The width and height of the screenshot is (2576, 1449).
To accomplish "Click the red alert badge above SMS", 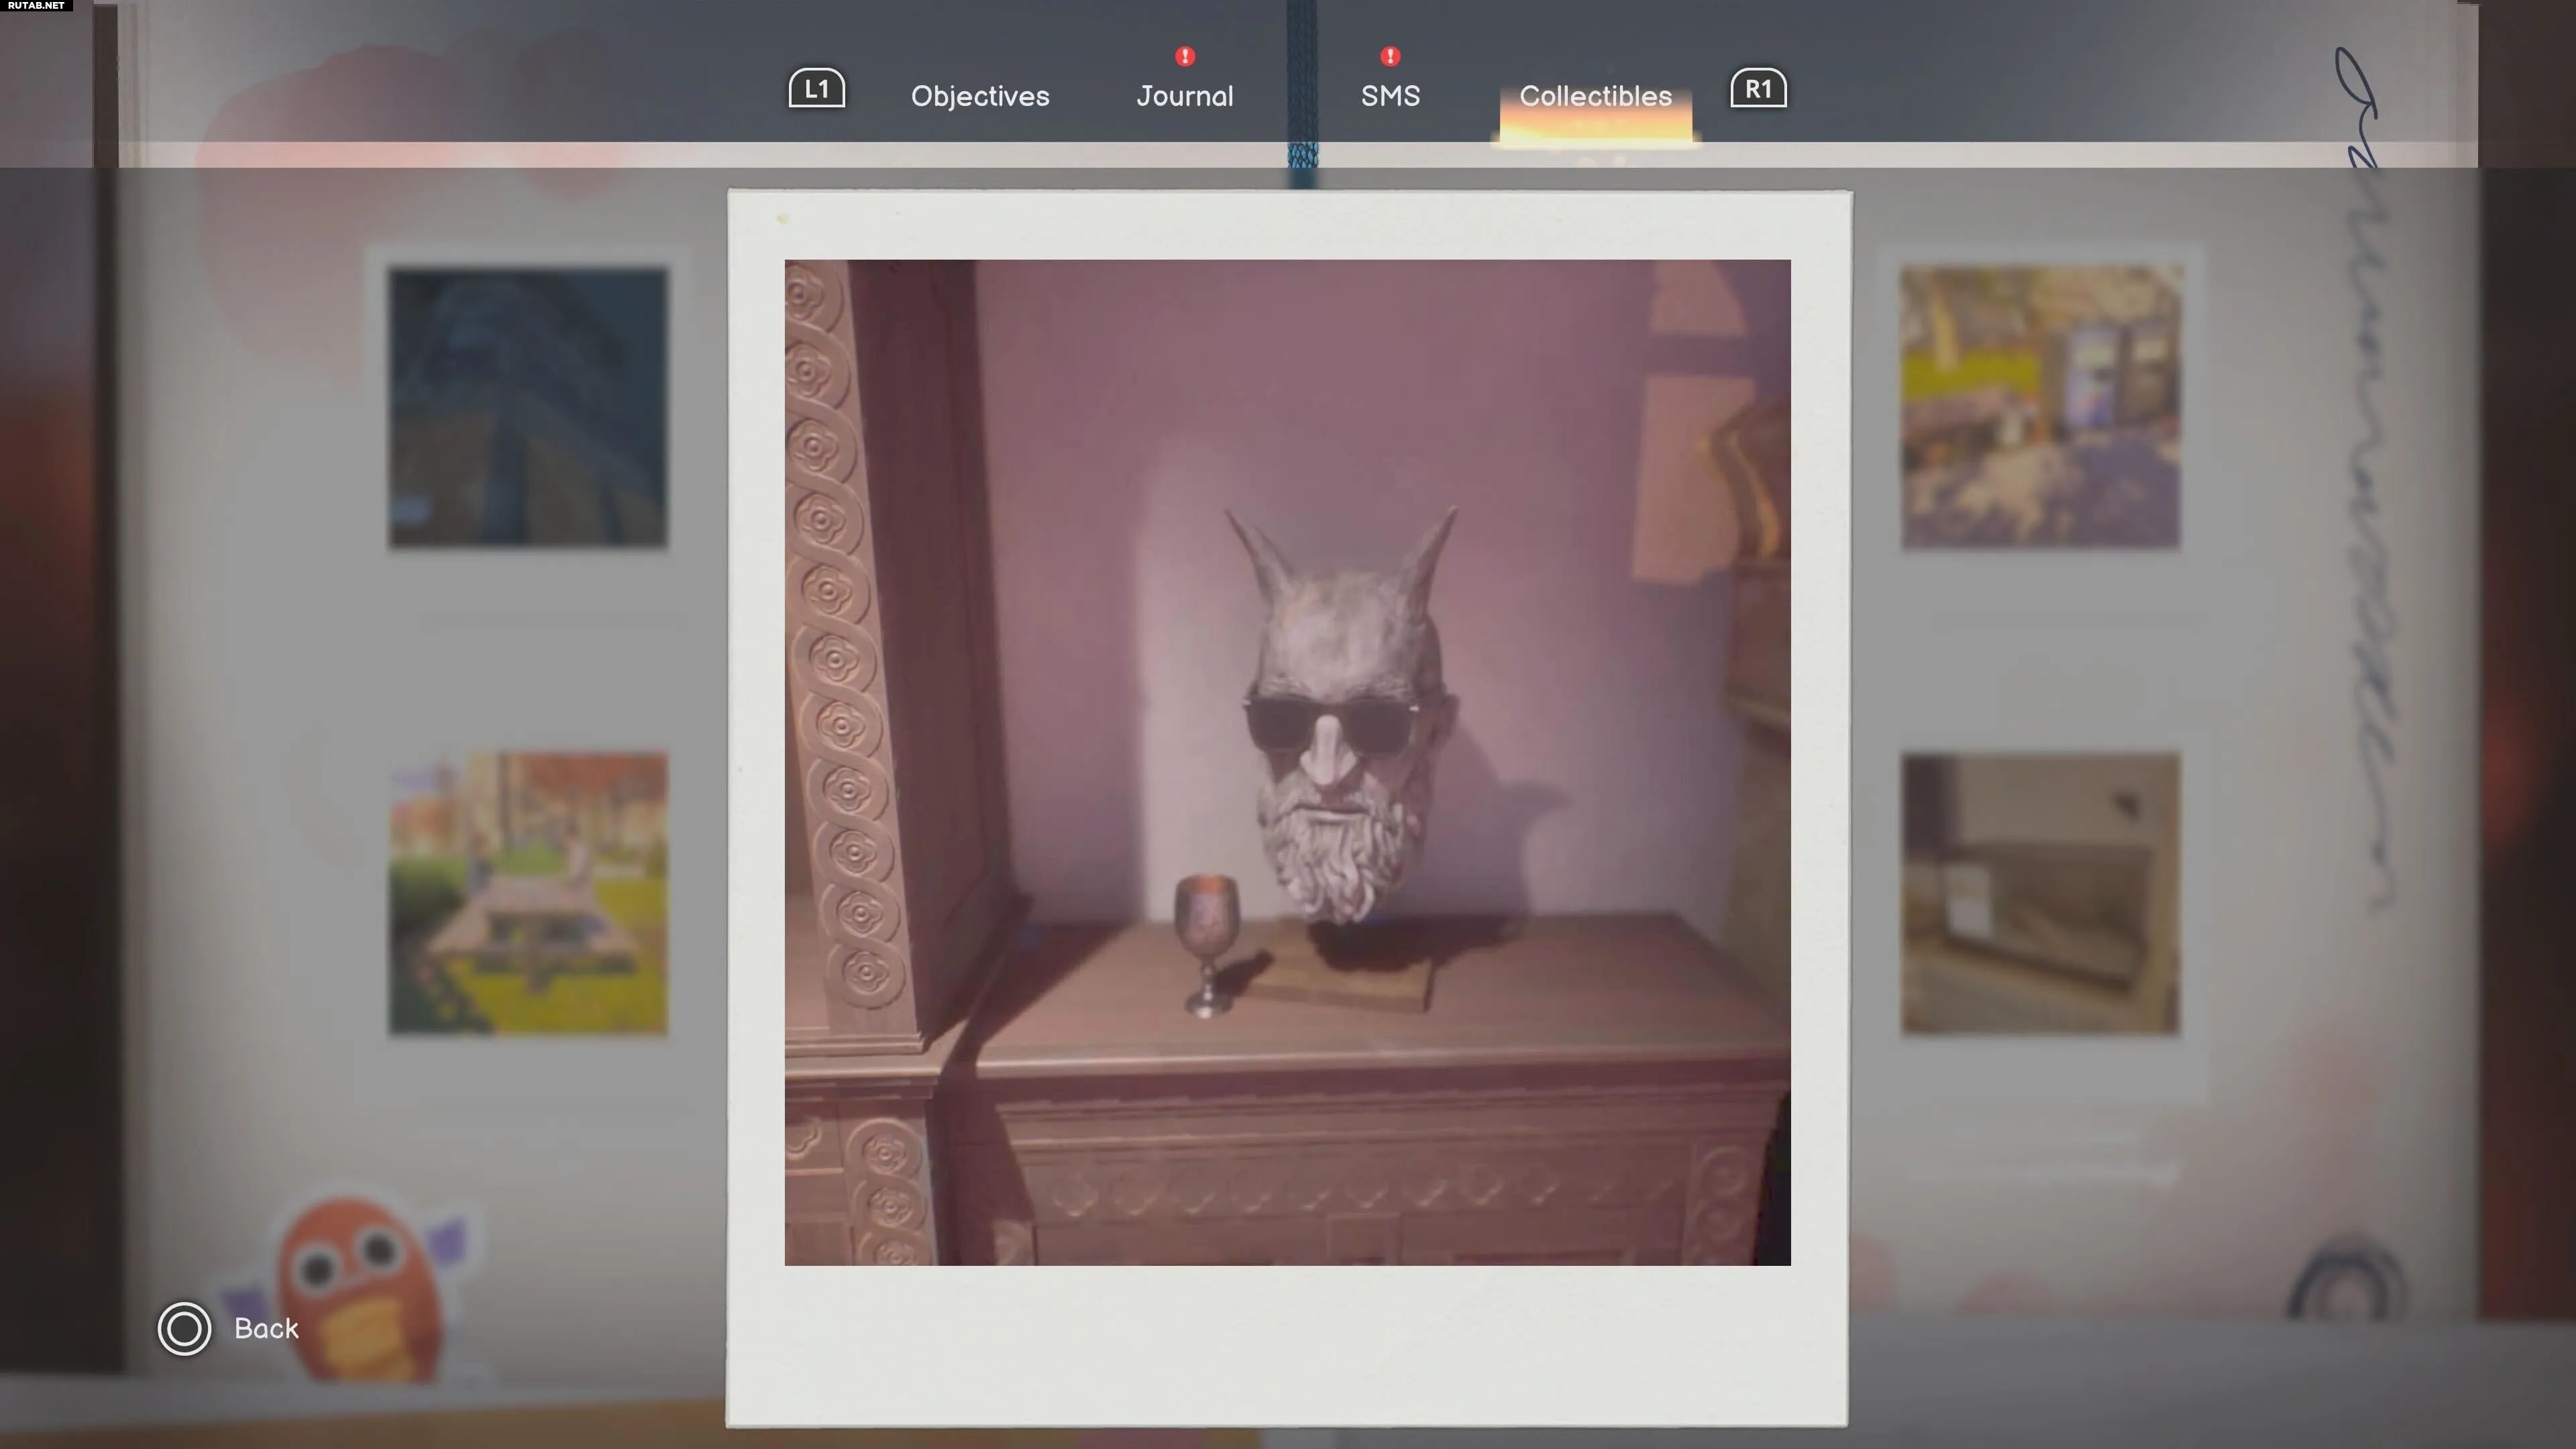I will [1390, 56].
